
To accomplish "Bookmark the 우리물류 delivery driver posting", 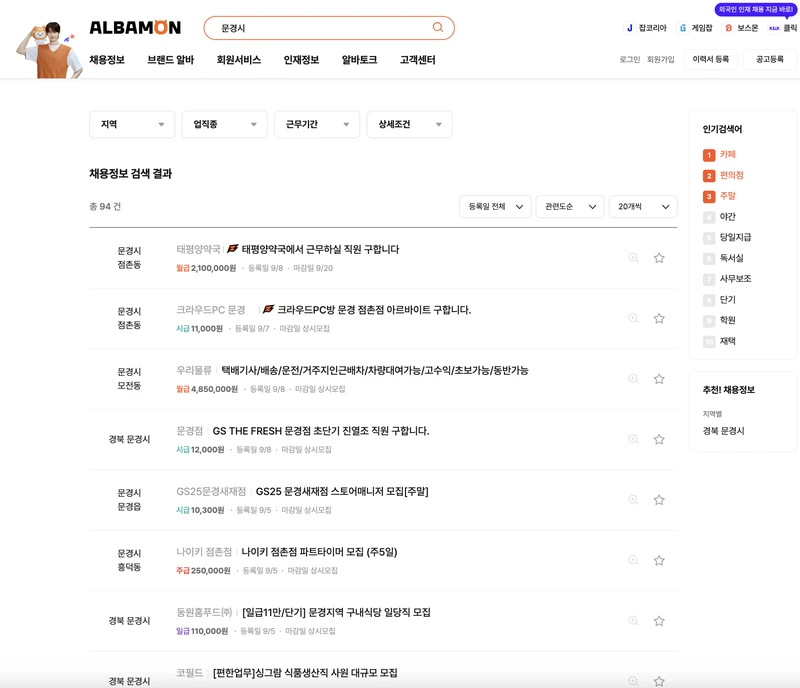I will (658, 380).
